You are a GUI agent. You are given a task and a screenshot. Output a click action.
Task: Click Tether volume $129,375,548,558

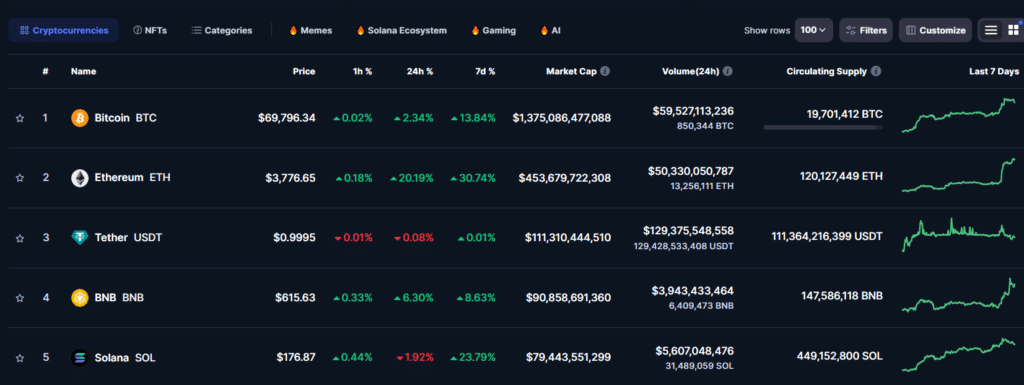tap(688, 231)
